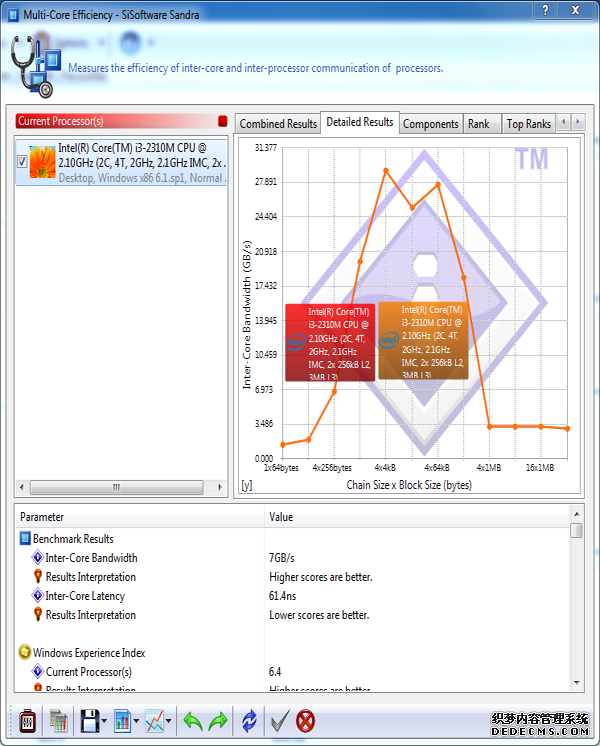Click the results list scroll down arrow

coord(576,683)
